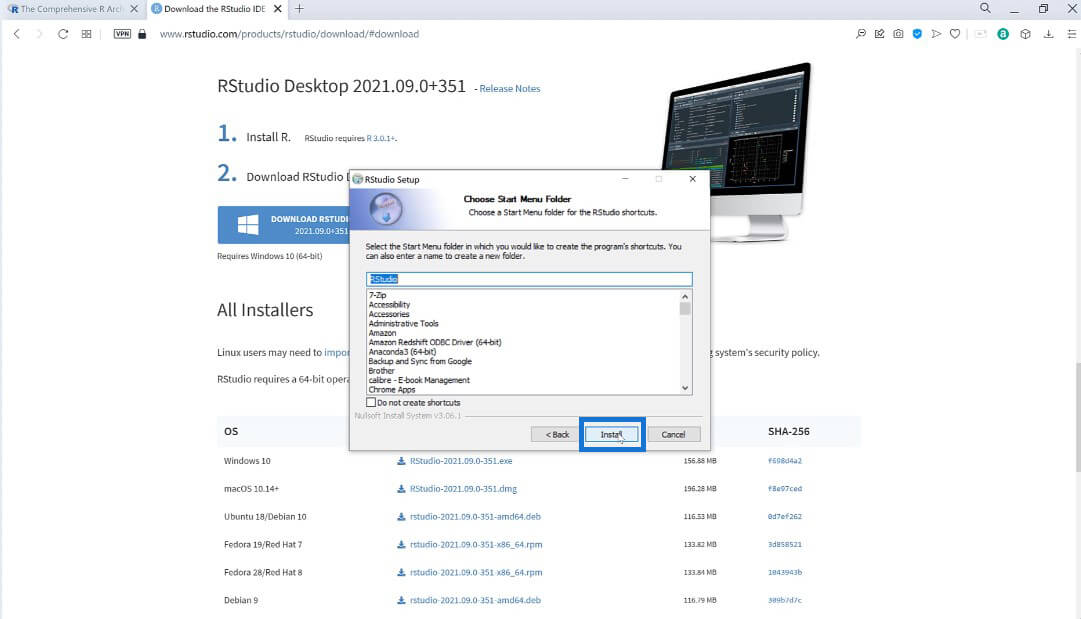Go forward with the browser forward arrow
The width and height of the screenshot is (1081, 619).
[x=39, y=34]
